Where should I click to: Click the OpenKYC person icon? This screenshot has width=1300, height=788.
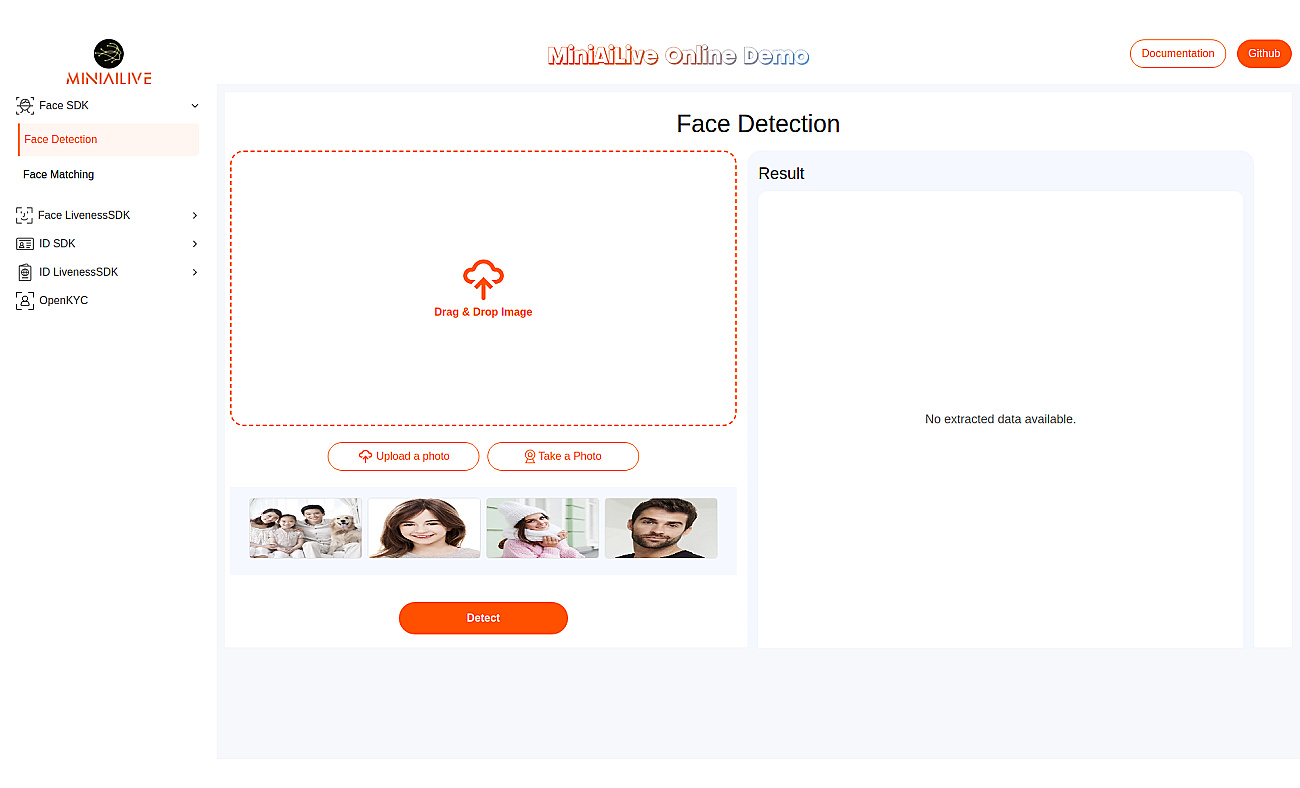coord(25,300)
